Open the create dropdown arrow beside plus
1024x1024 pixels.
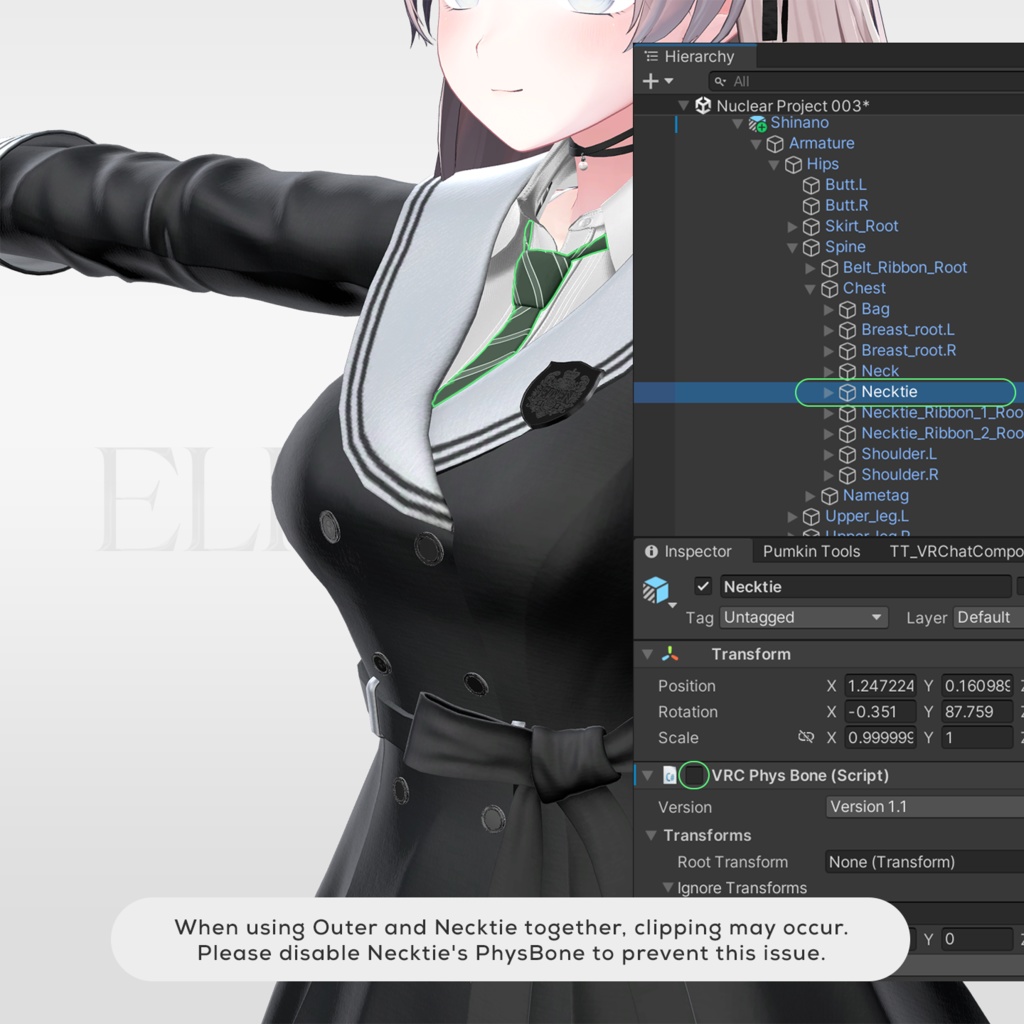669,81
